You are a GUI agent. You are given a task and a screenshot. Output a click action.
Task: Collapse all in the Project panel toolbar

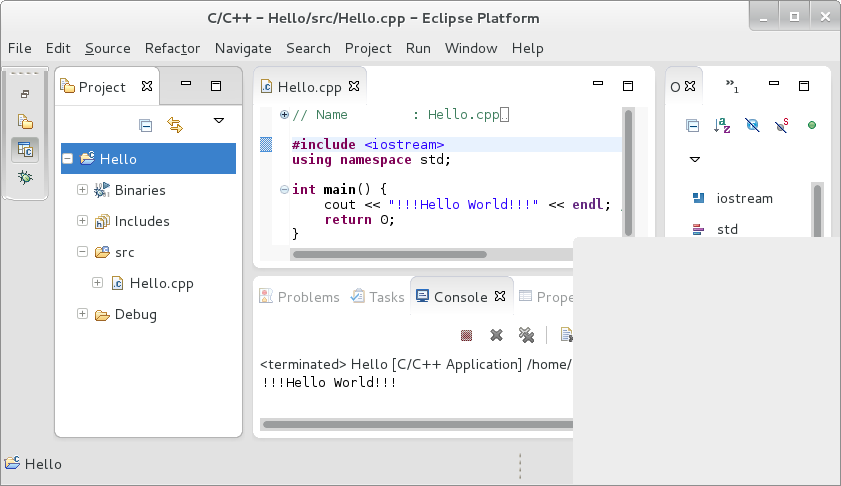(145, 126)
